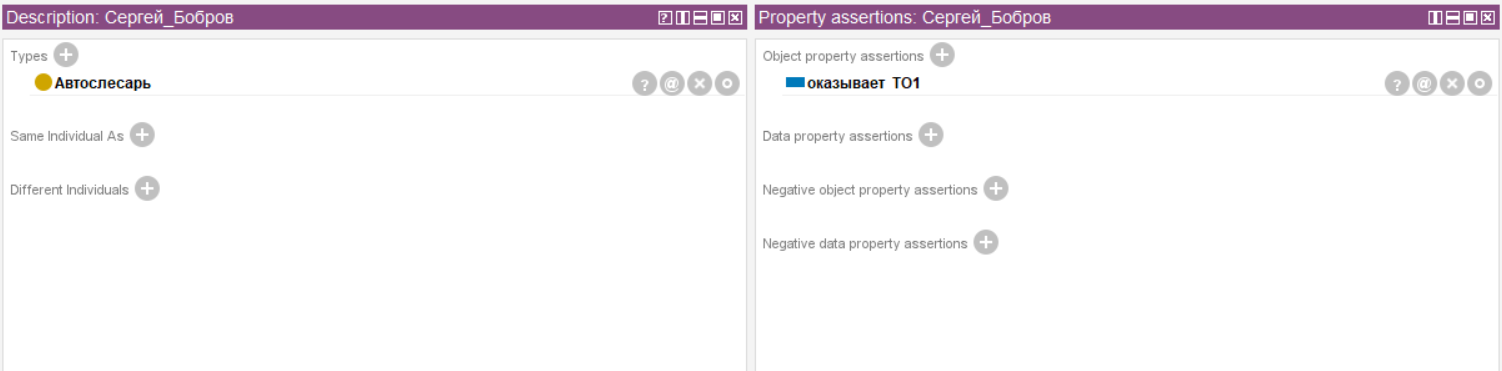Remove the Автослесарь type
Screen dimensions: 1502x371
coord(699,84)
